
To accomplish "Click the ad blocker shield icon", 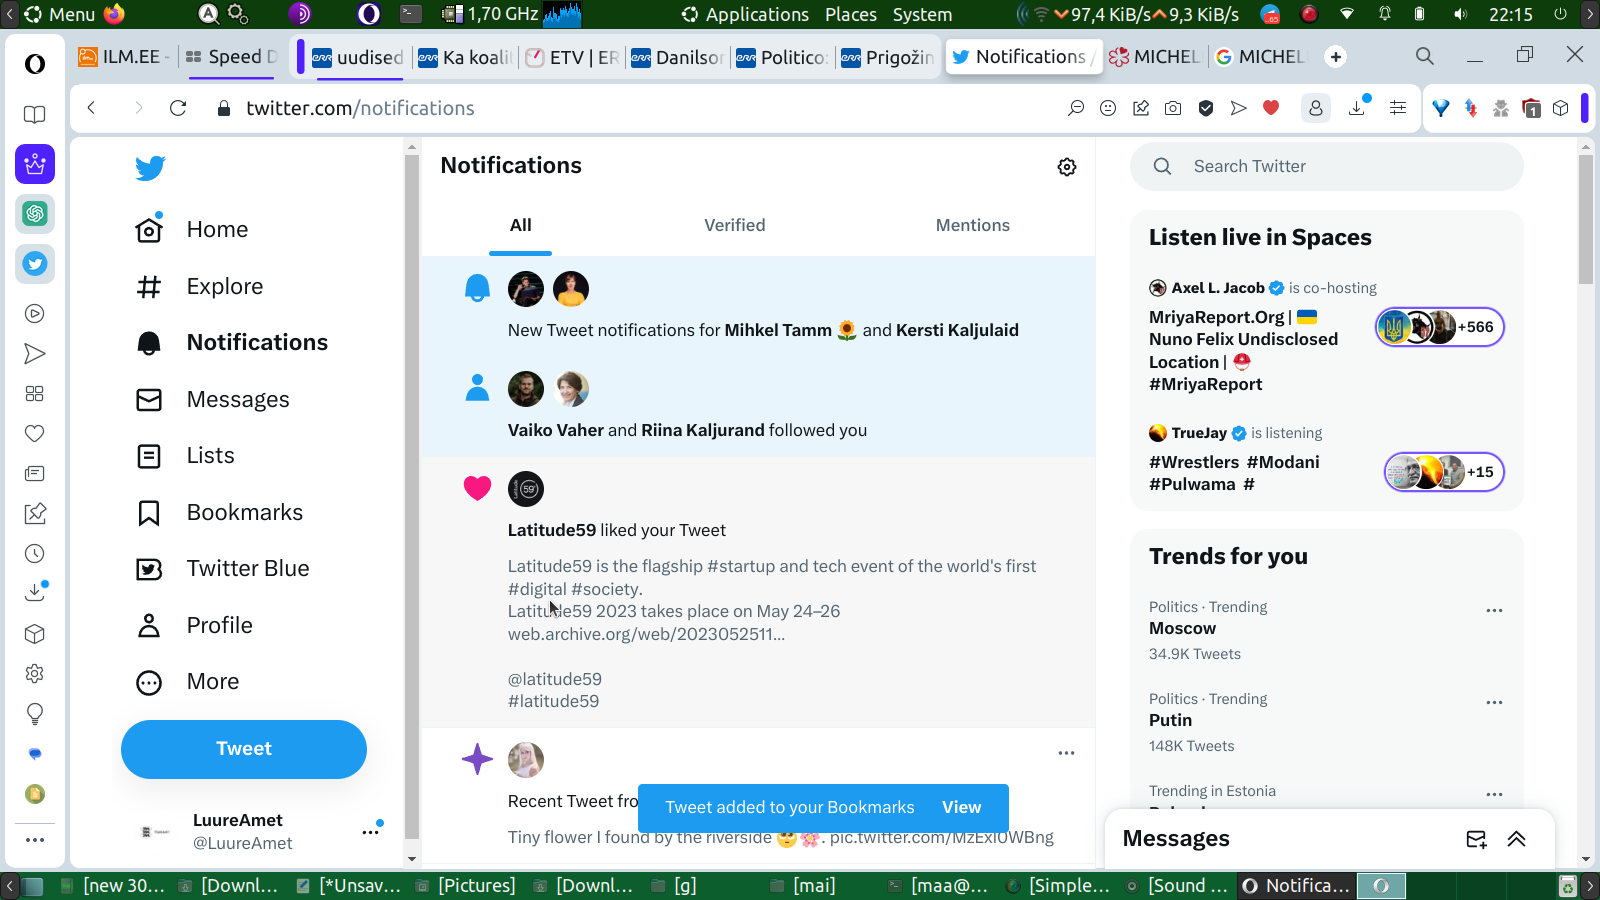I will (1206, 108).
